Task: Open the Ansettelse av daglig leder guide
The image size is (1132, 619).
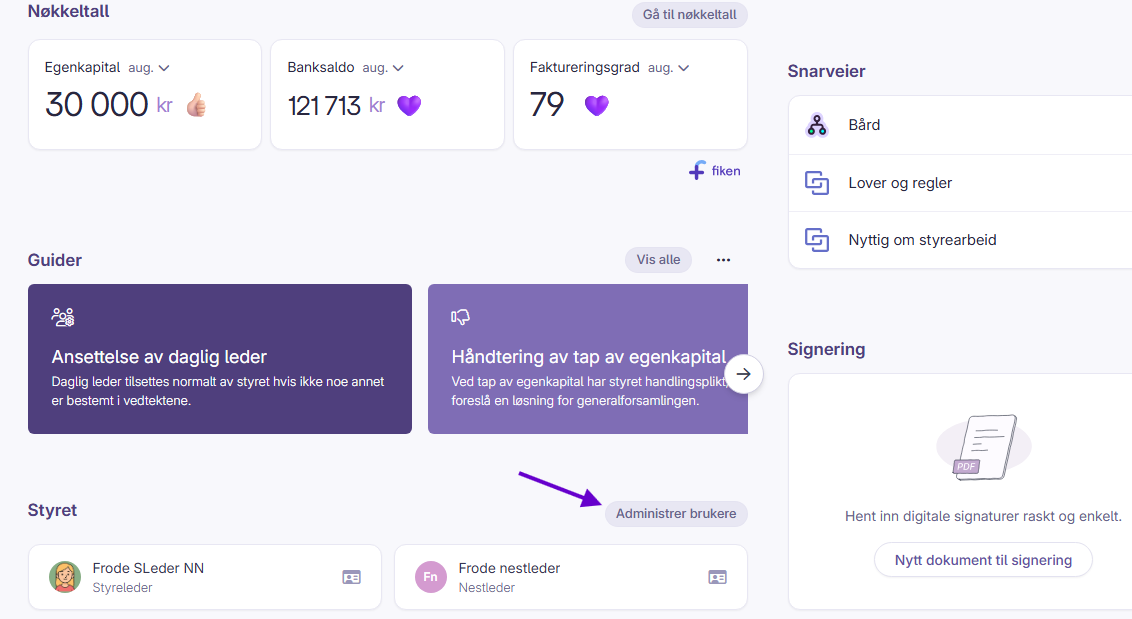Action: 220,359
